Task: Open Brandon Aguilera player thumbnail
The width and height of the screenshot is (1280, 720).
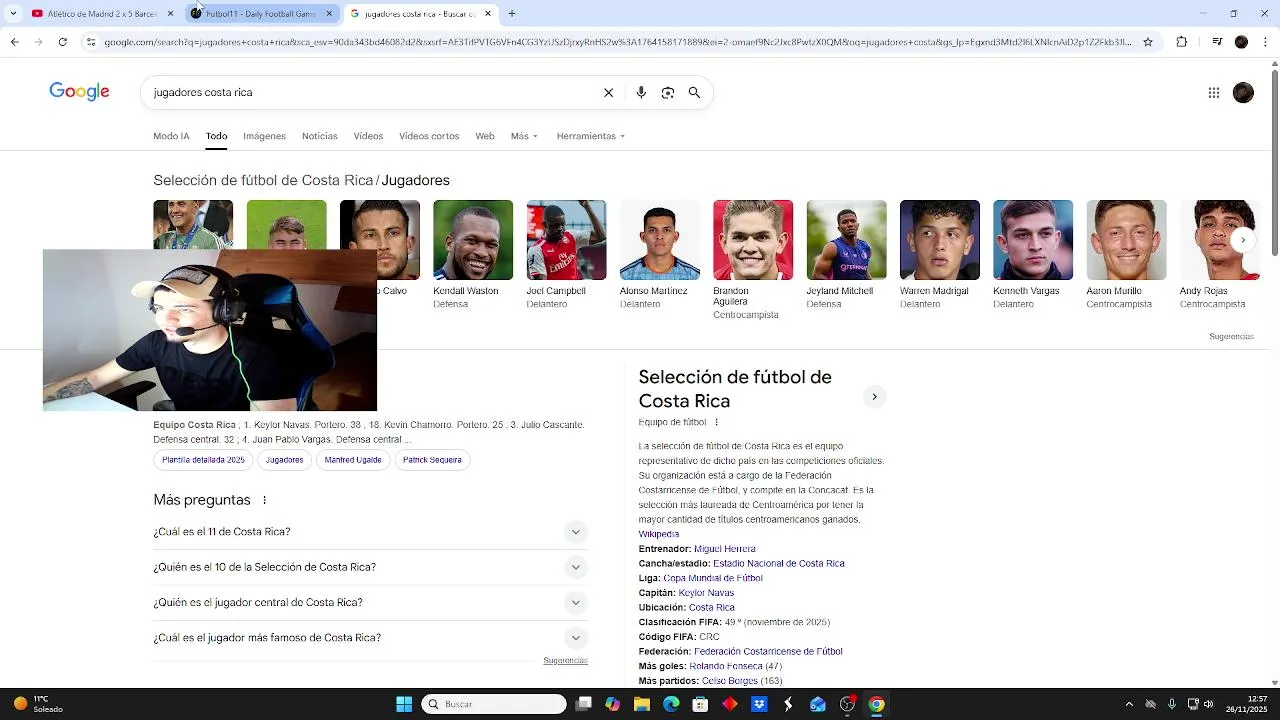Action: coord(753,240)
